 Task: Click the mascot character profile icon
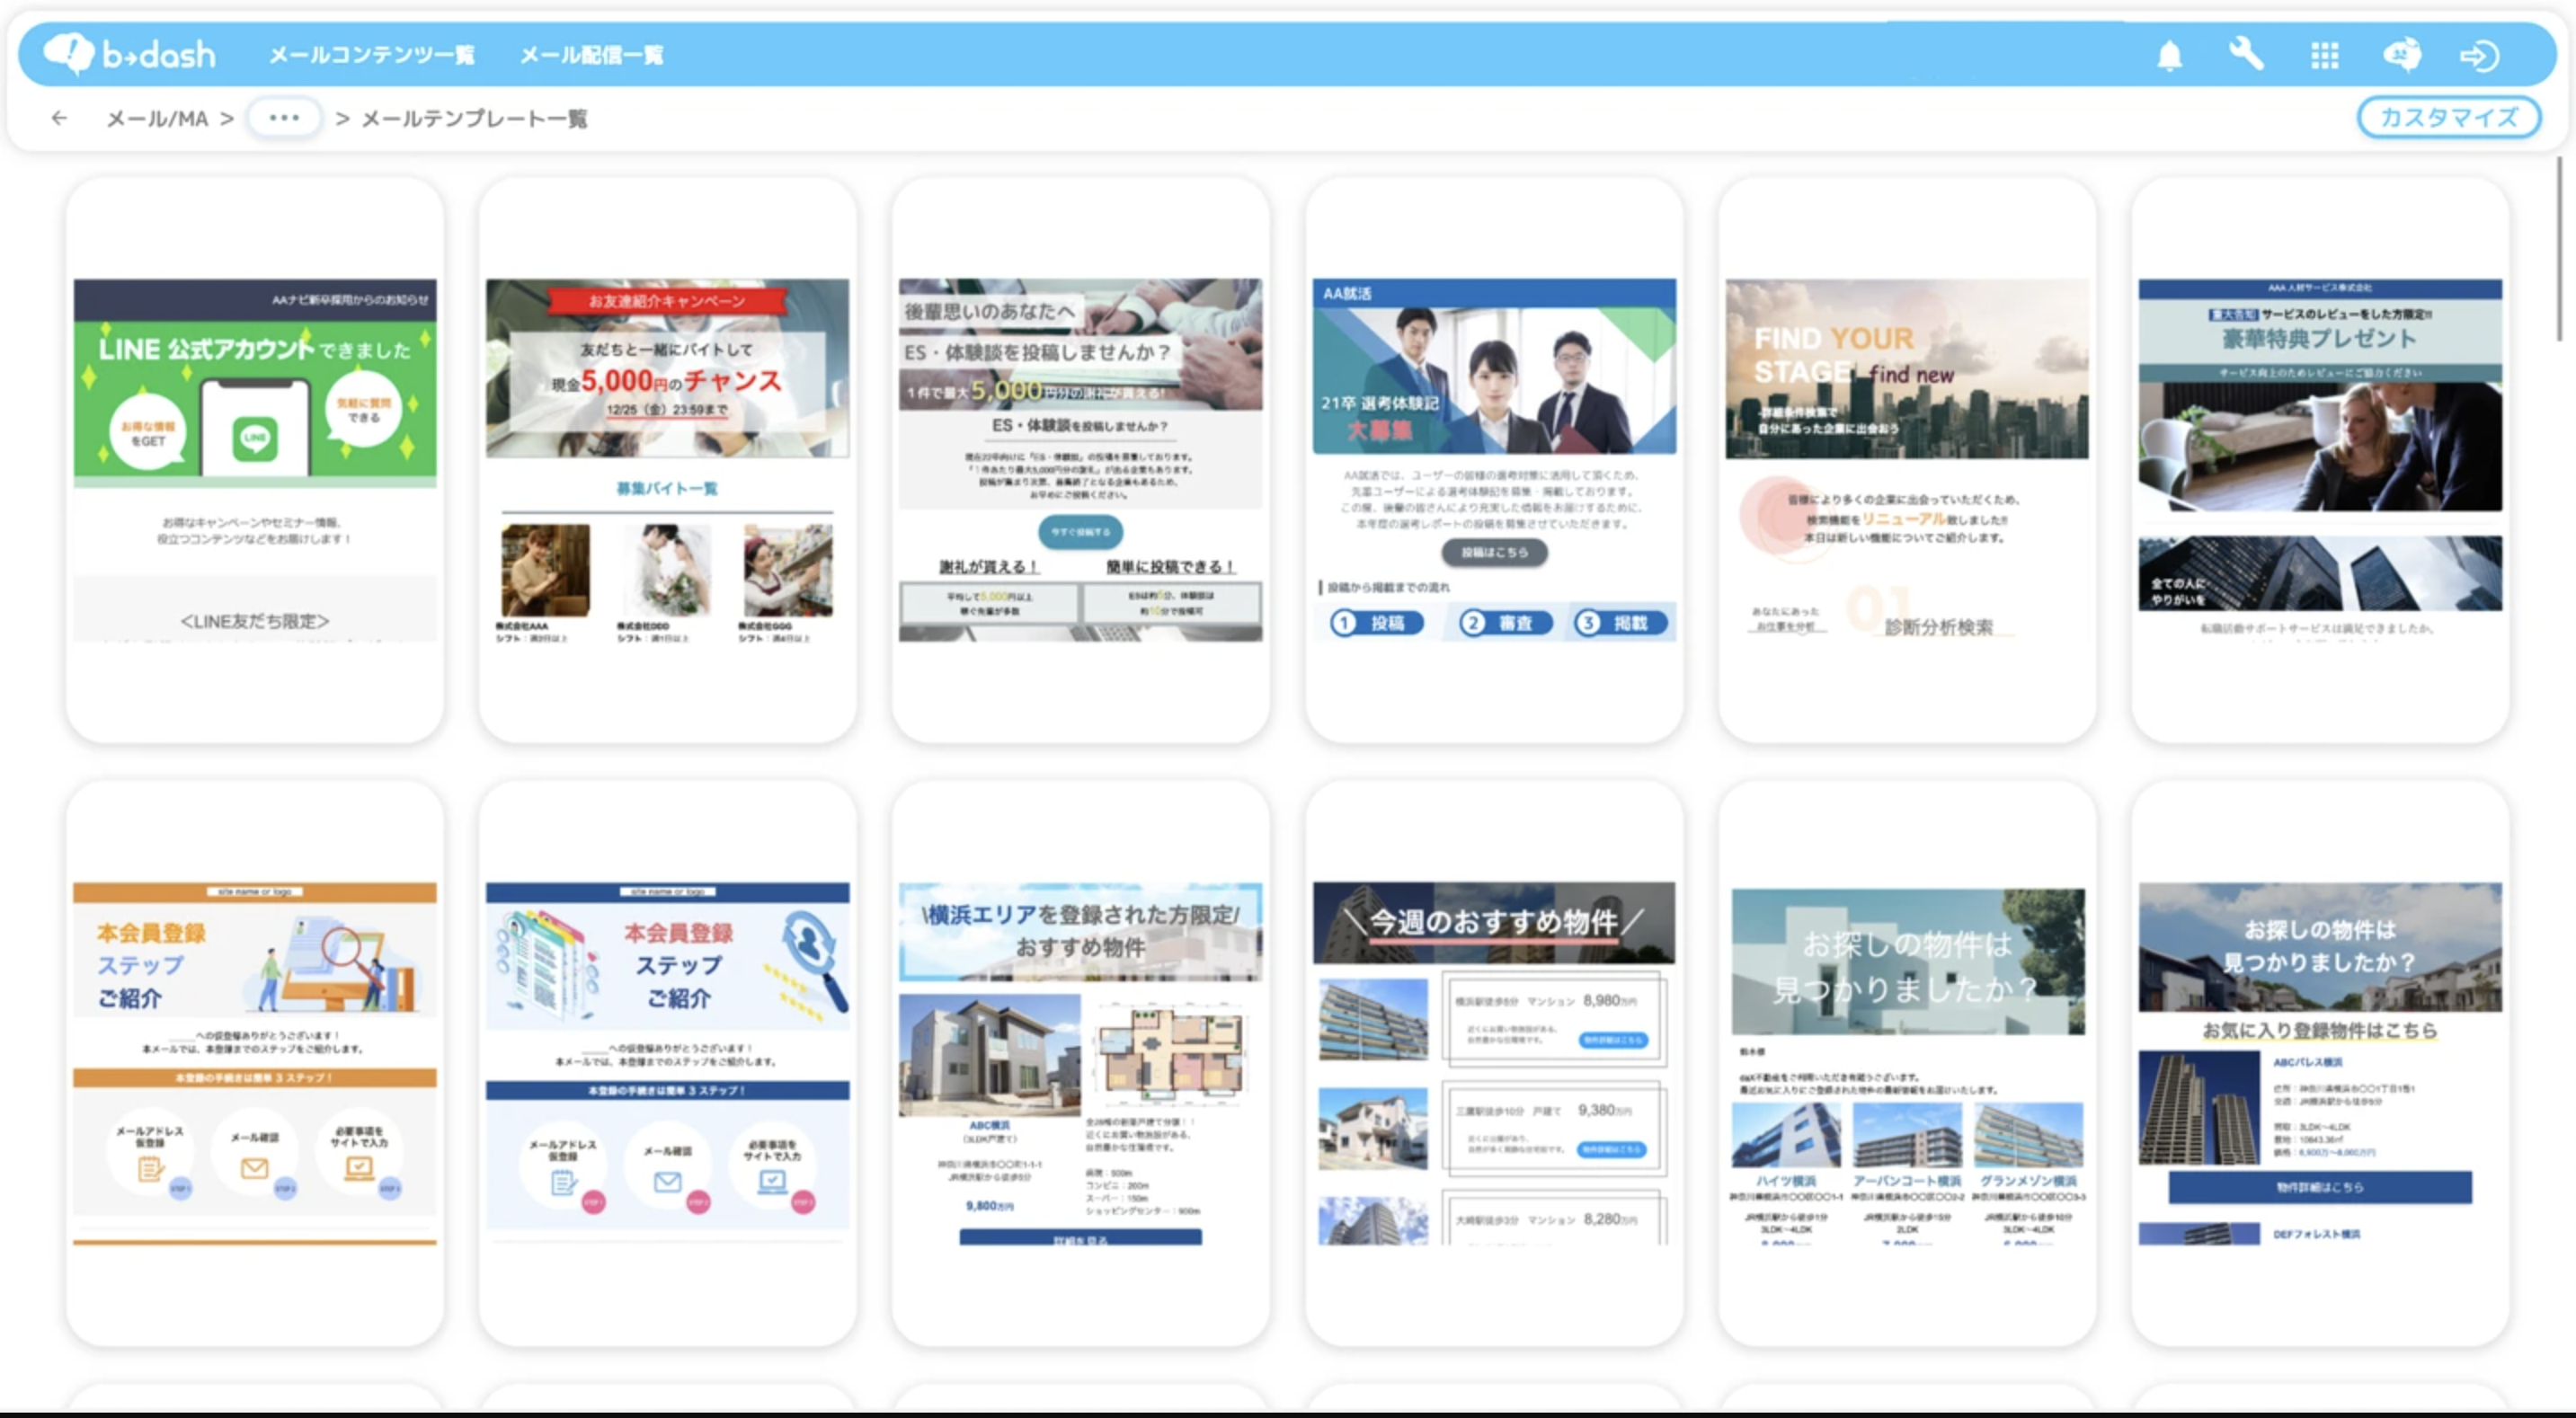pyautogui.click(x=2402, y=55)
